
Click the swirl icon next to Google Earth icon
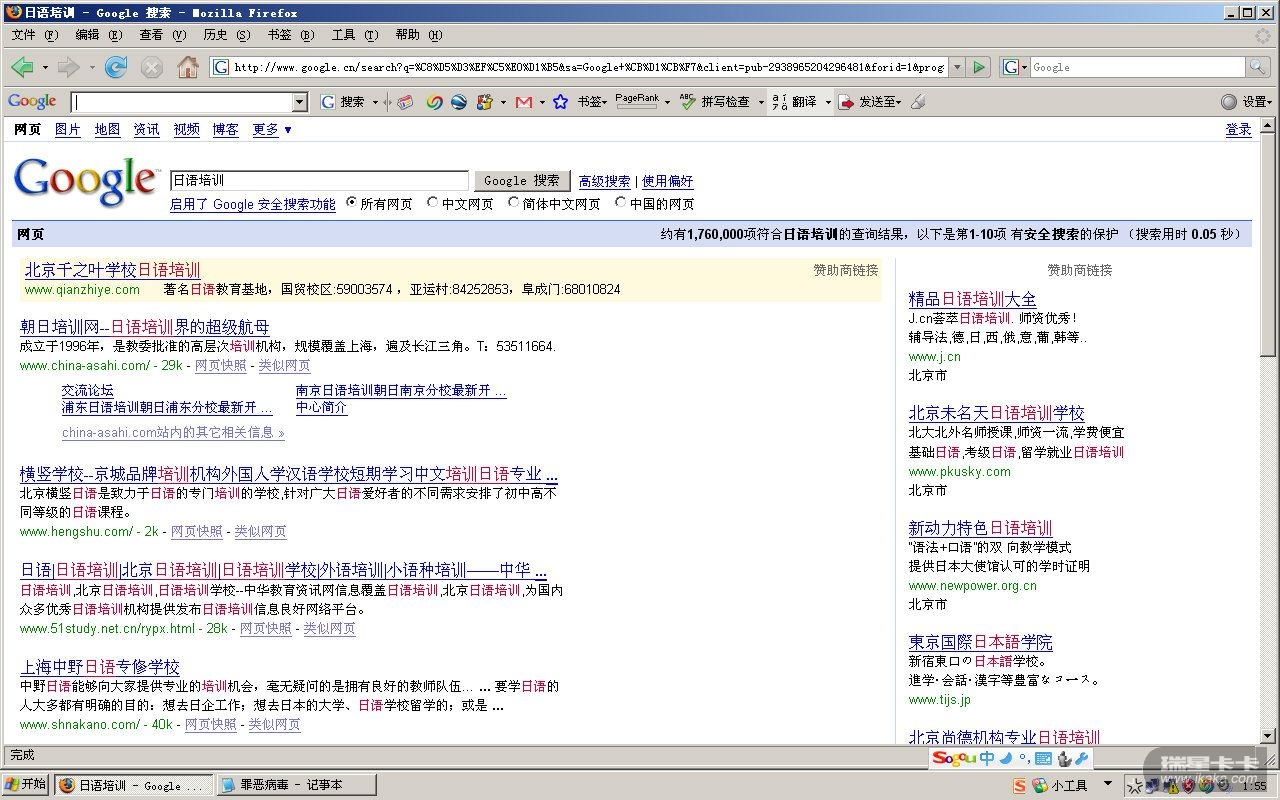(434, 102)
